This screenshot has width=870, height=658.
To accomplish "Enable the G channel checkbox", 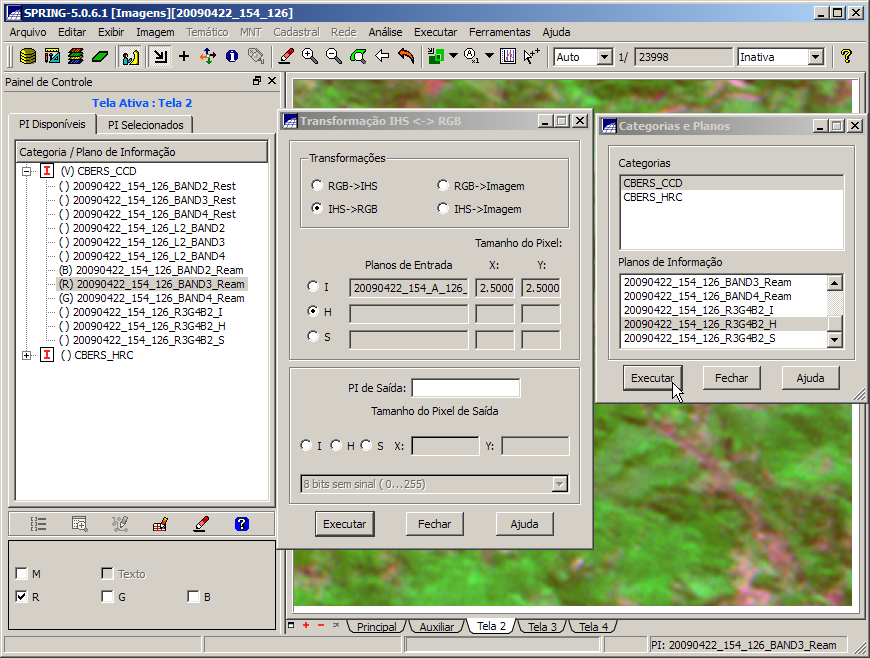I will point(107,597).
